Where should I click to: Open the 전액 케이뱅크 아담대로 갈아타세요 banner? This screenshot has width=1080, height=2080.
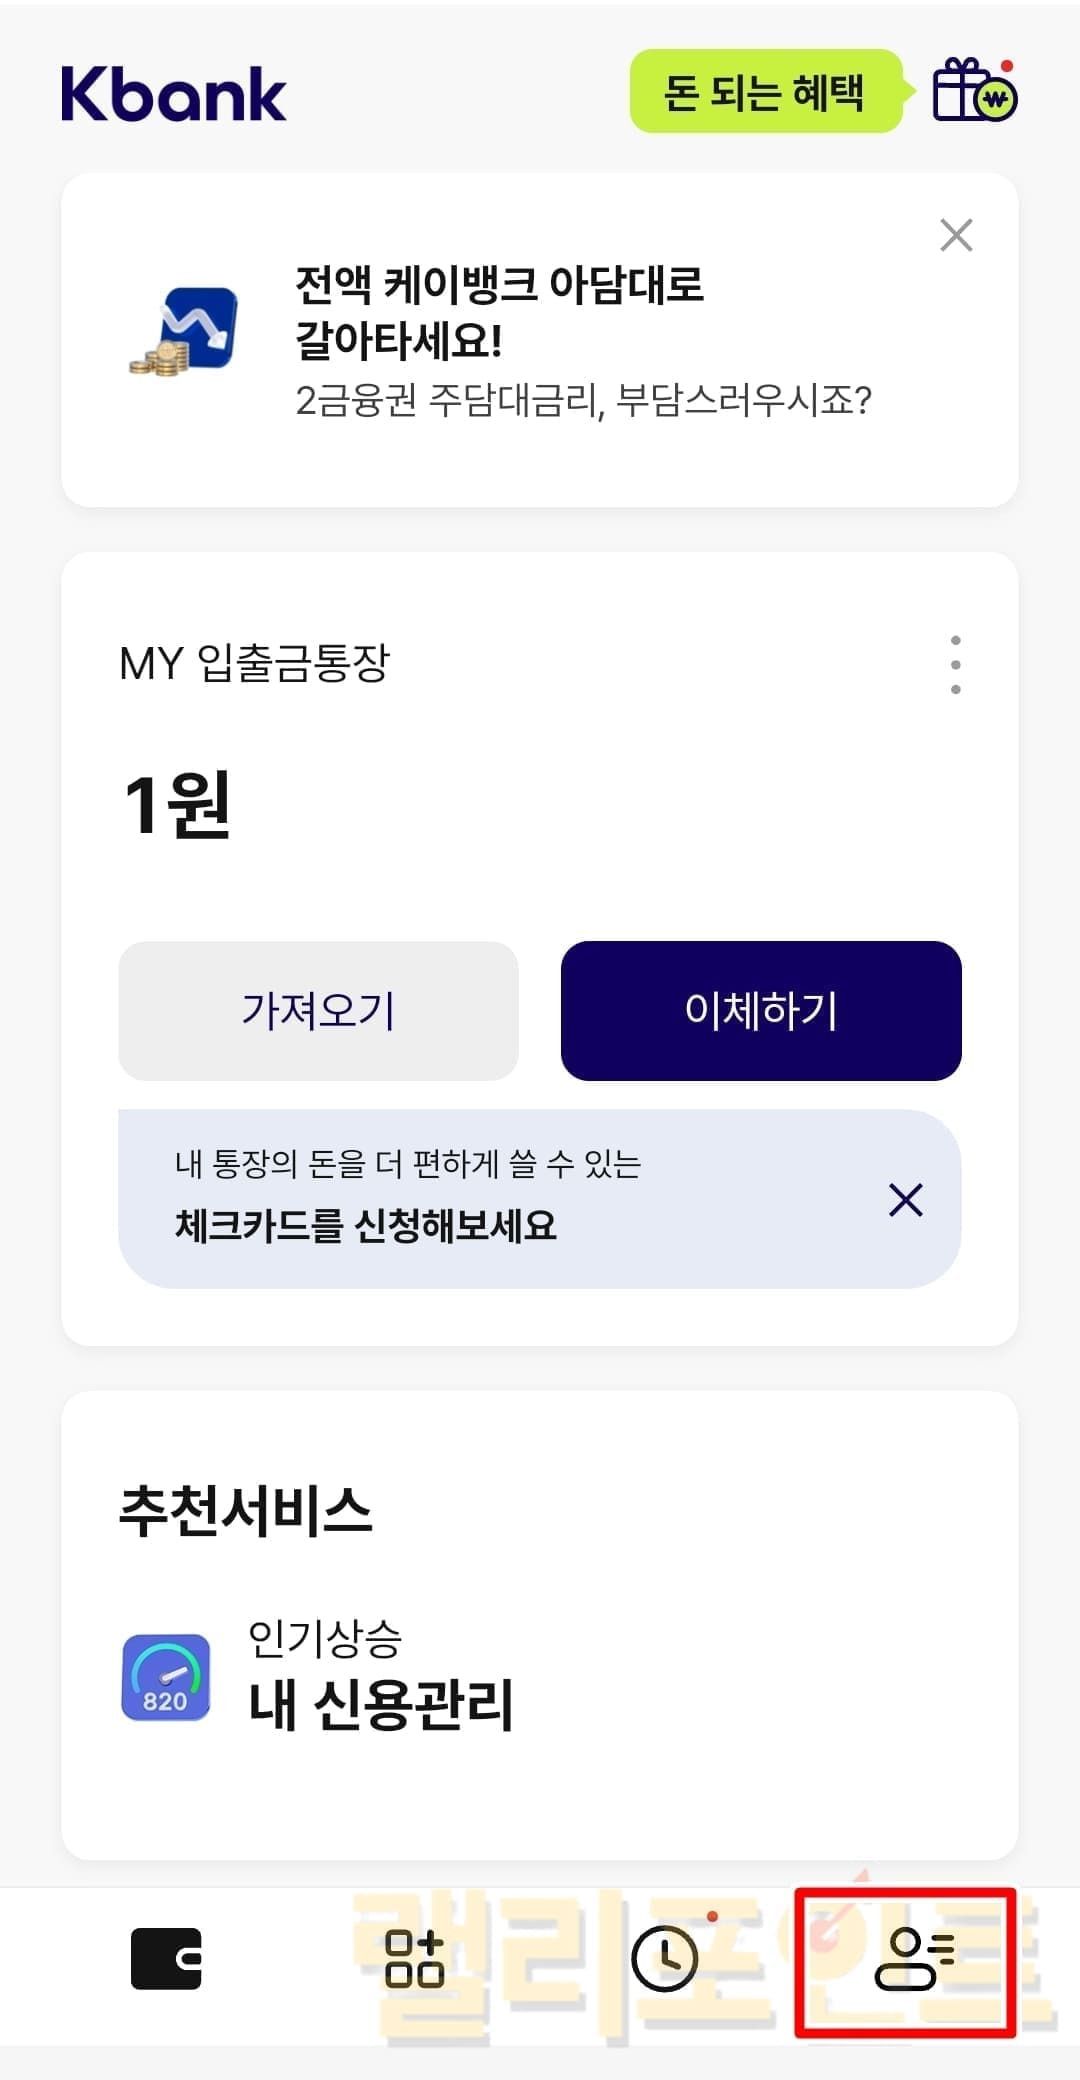click(x=500, y=312)
